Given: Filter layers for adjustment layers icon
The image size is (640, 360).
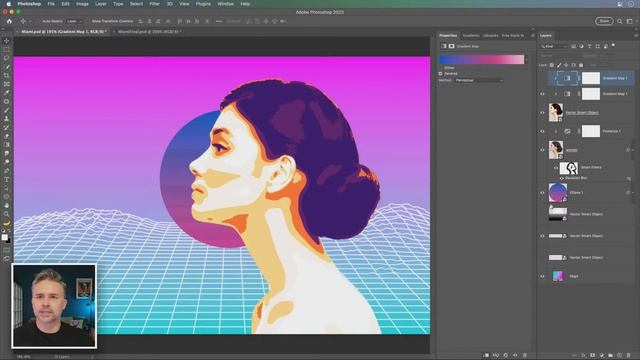Looking at the screenshot, I should click(582, 47).
